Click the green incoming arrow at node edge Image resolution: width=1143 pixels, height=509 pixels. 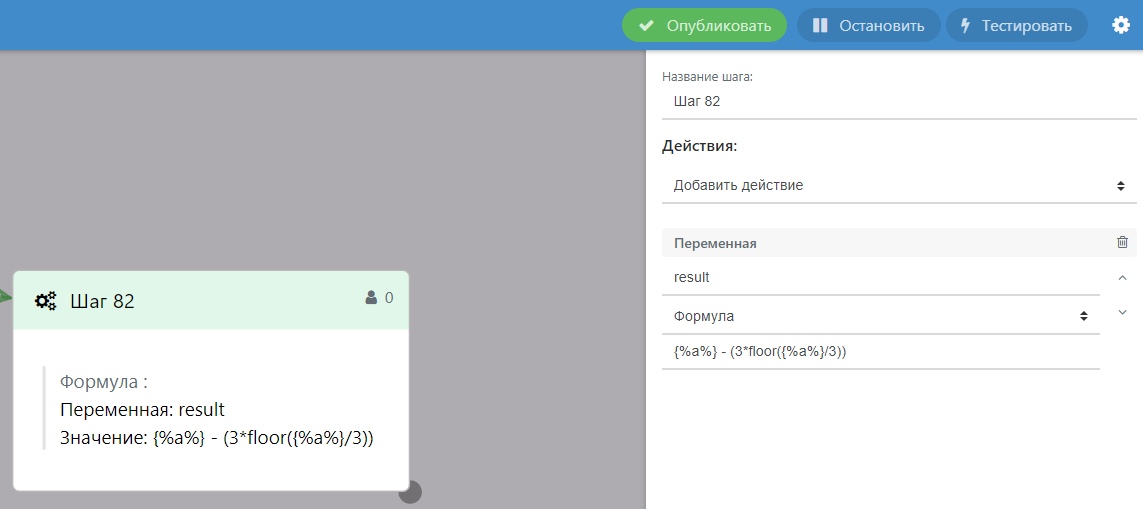pos(5,297)
